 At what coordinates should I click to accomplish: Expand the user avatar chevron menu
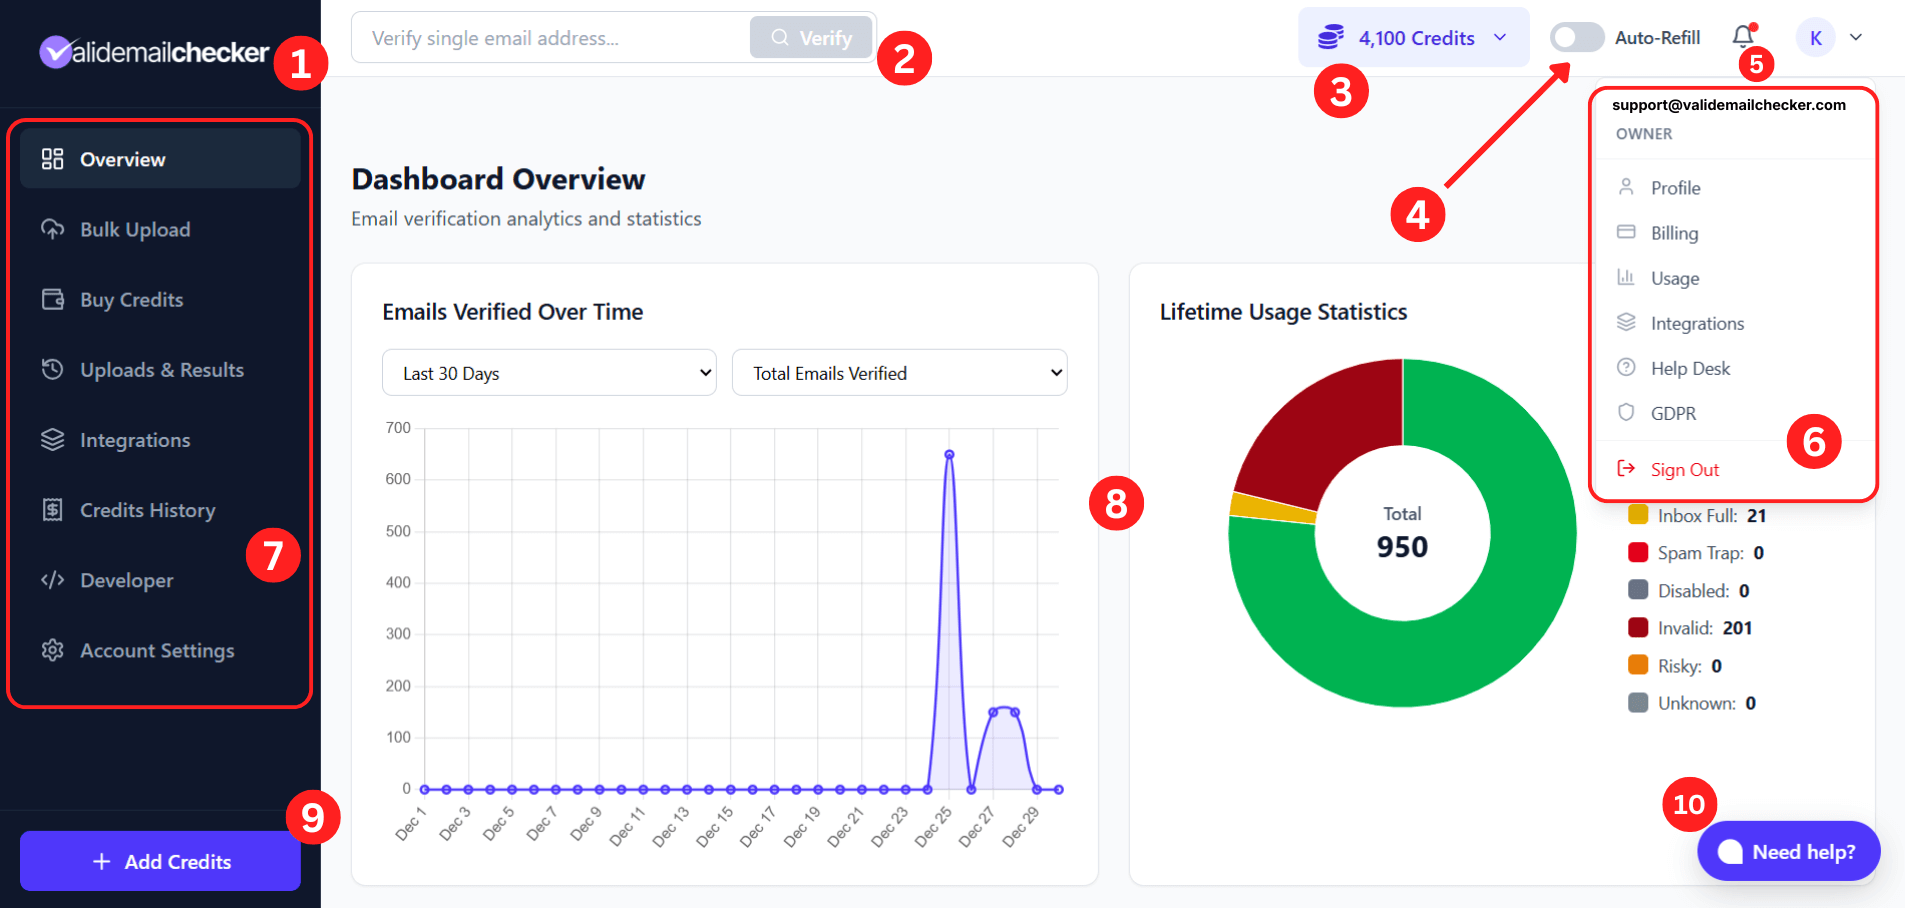[x=1857, y=37]
